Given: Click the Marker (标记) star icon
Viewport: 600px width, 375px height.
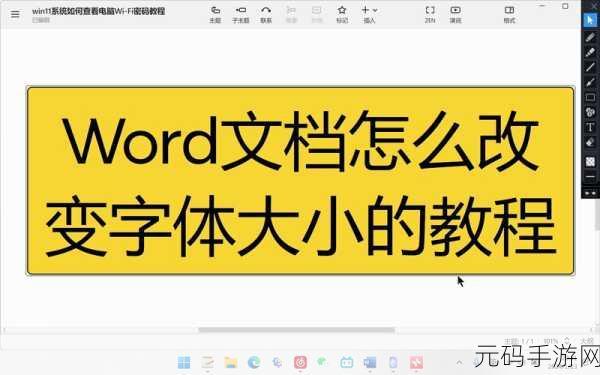Looking at the screenshot, I should click(342, 10).
